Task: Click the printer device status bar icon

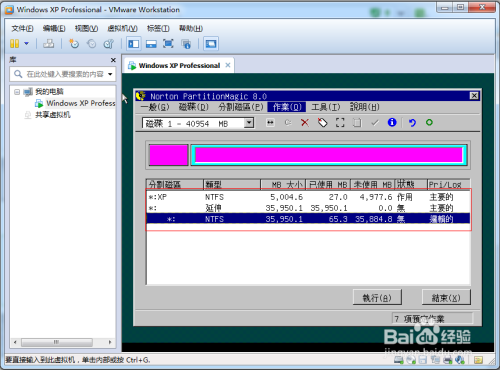Action: (x=448, y=360)
